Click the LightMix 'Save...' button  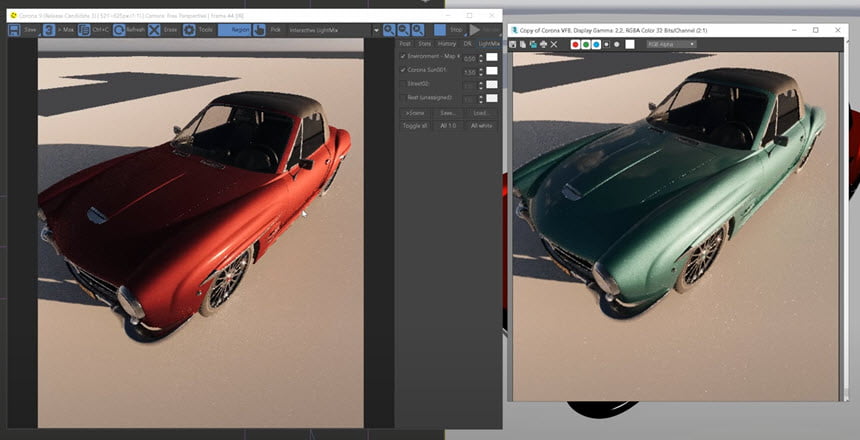(x=449, y=113)
